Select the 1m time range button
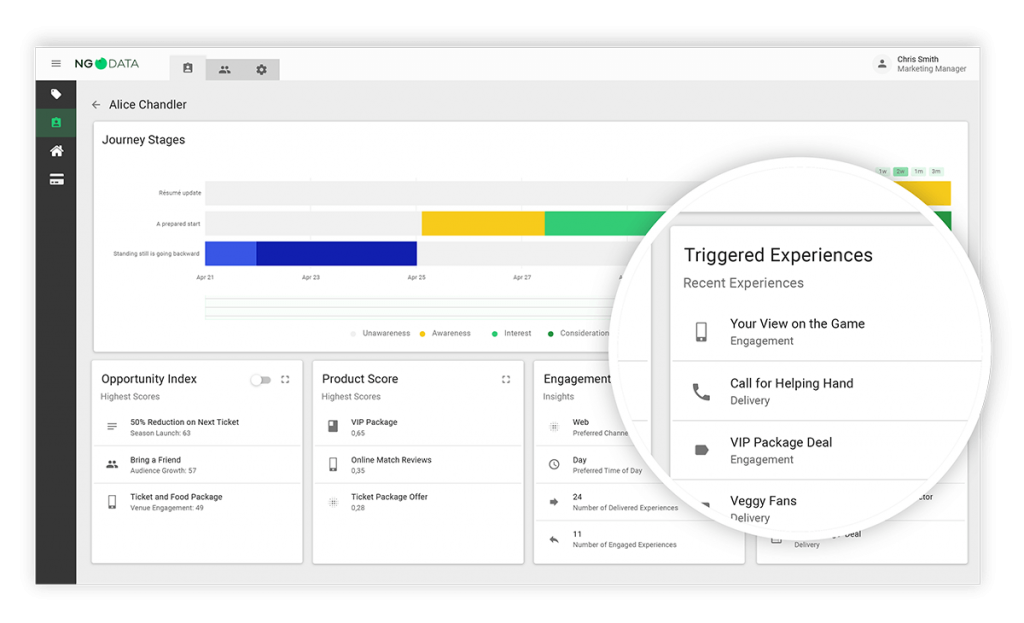 coord(919,172)
